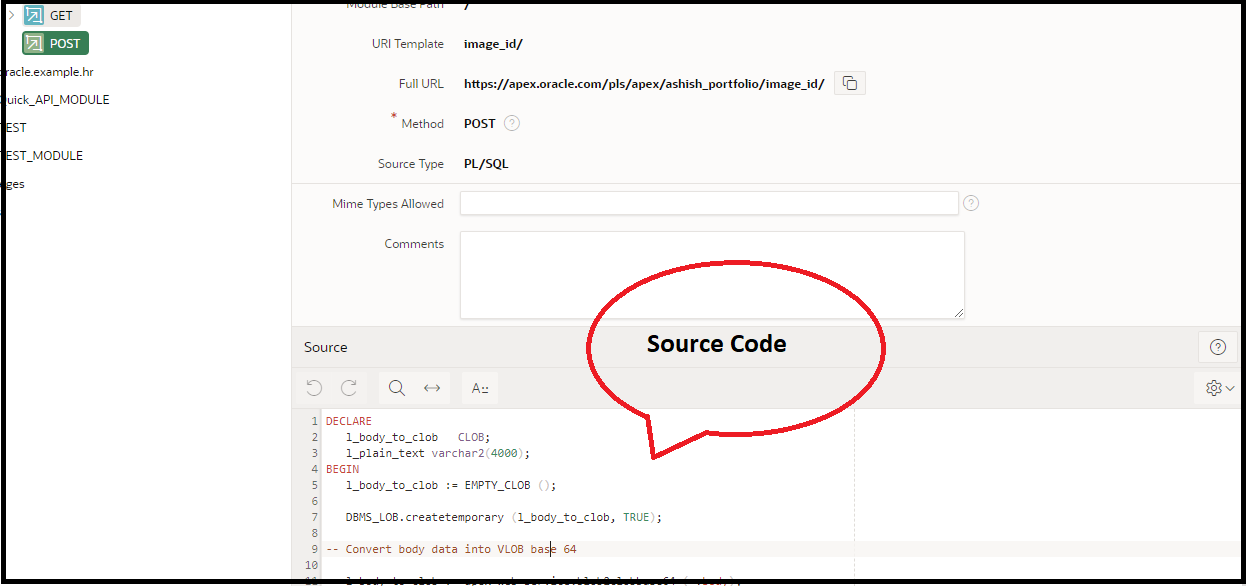The width and height of the screenshot is (1246, 586).
Task: Click the whitespace width icon in editor toolbar
Action: click(431, 388)
